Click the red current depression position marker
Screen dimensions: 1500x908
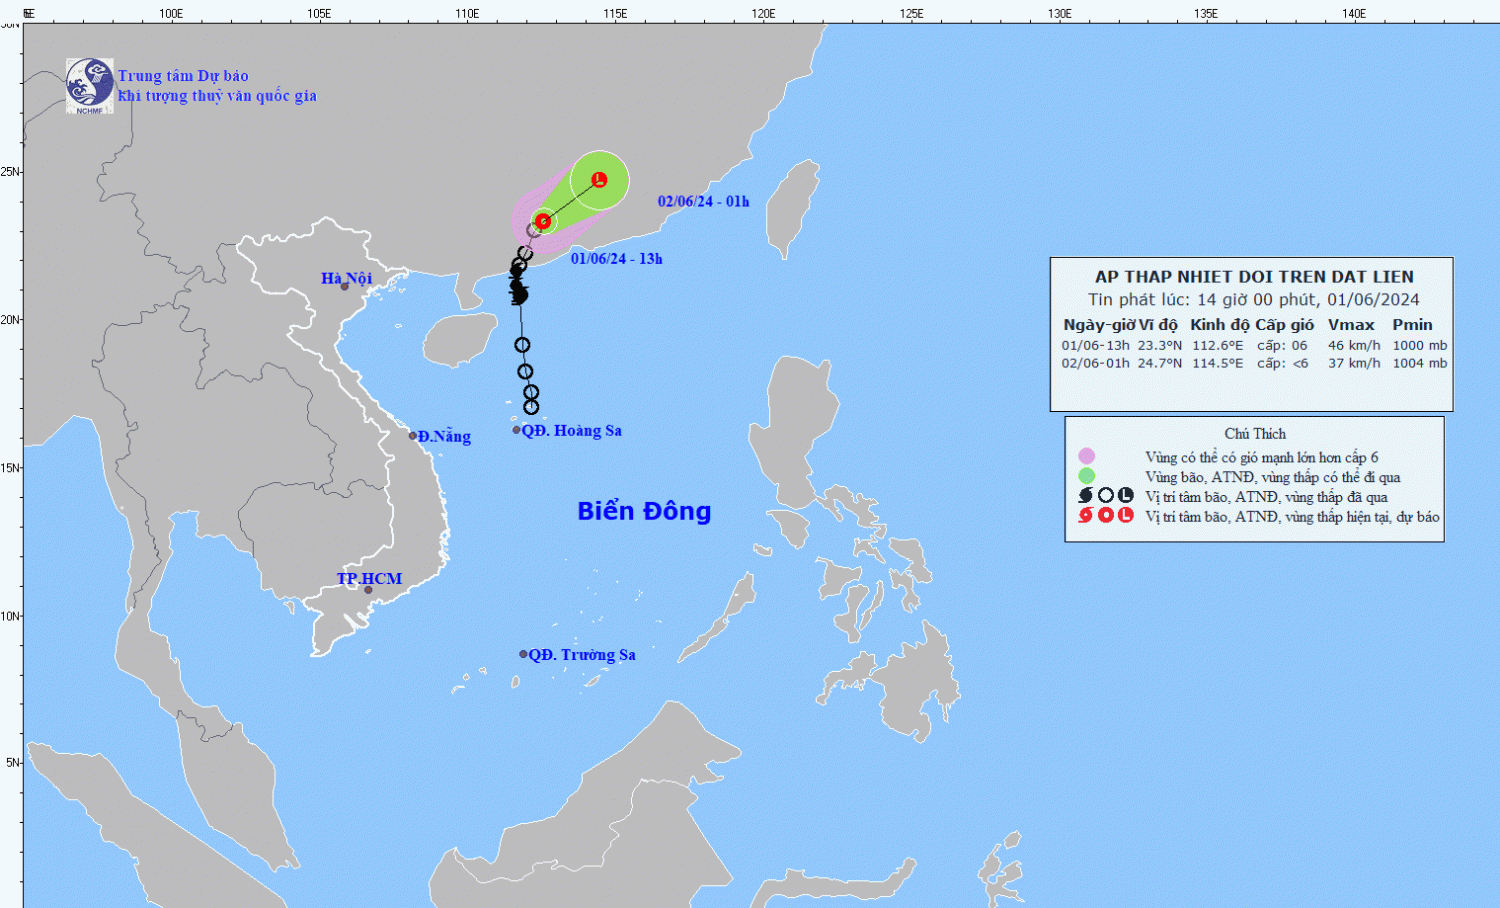point(543,221)
